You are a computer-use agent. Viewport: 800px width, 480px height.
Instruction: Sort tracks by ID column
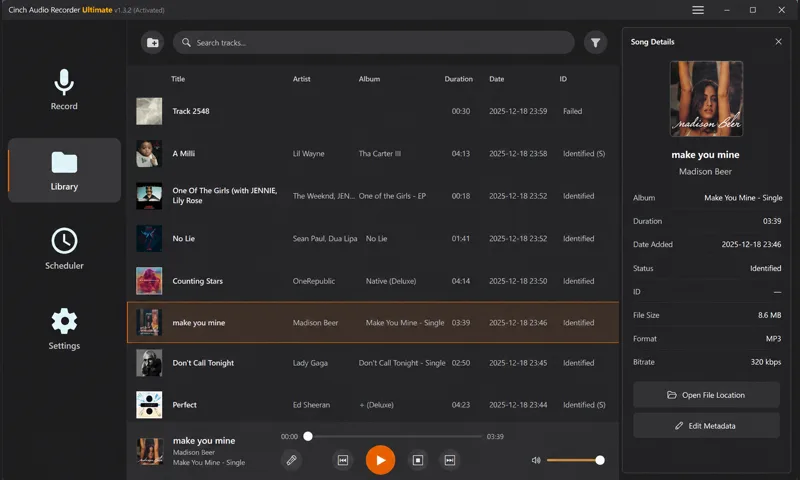point(563,79)
